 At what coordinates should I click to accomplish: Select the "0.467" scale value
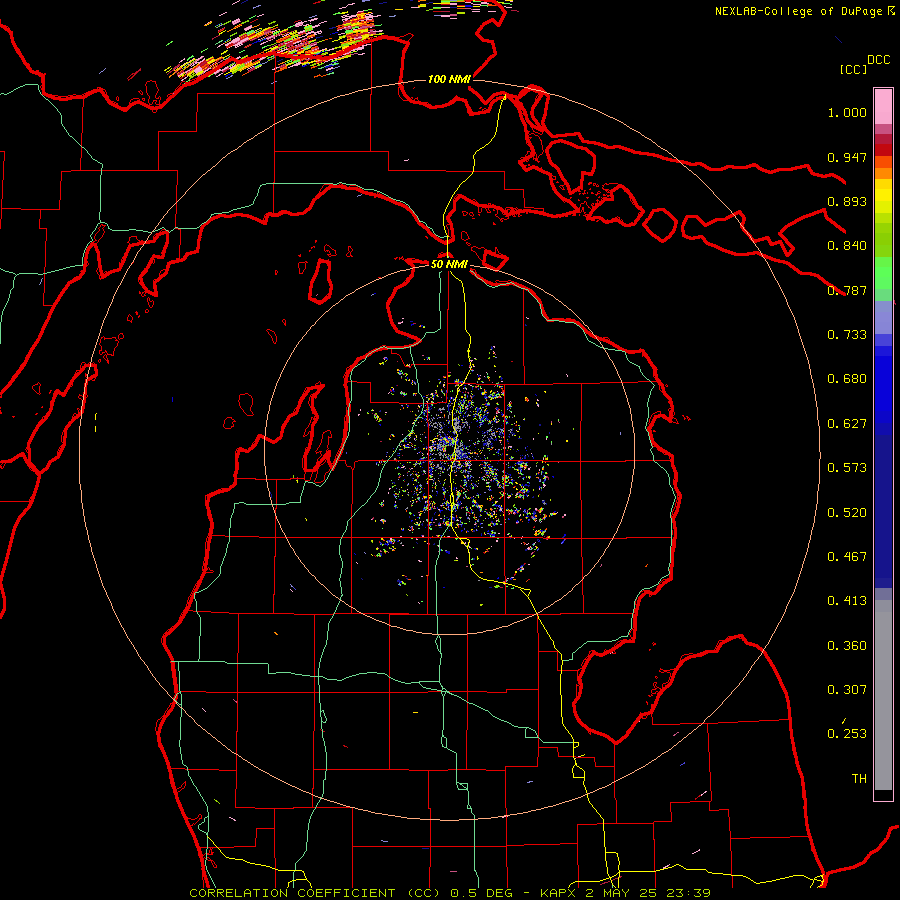847,557
